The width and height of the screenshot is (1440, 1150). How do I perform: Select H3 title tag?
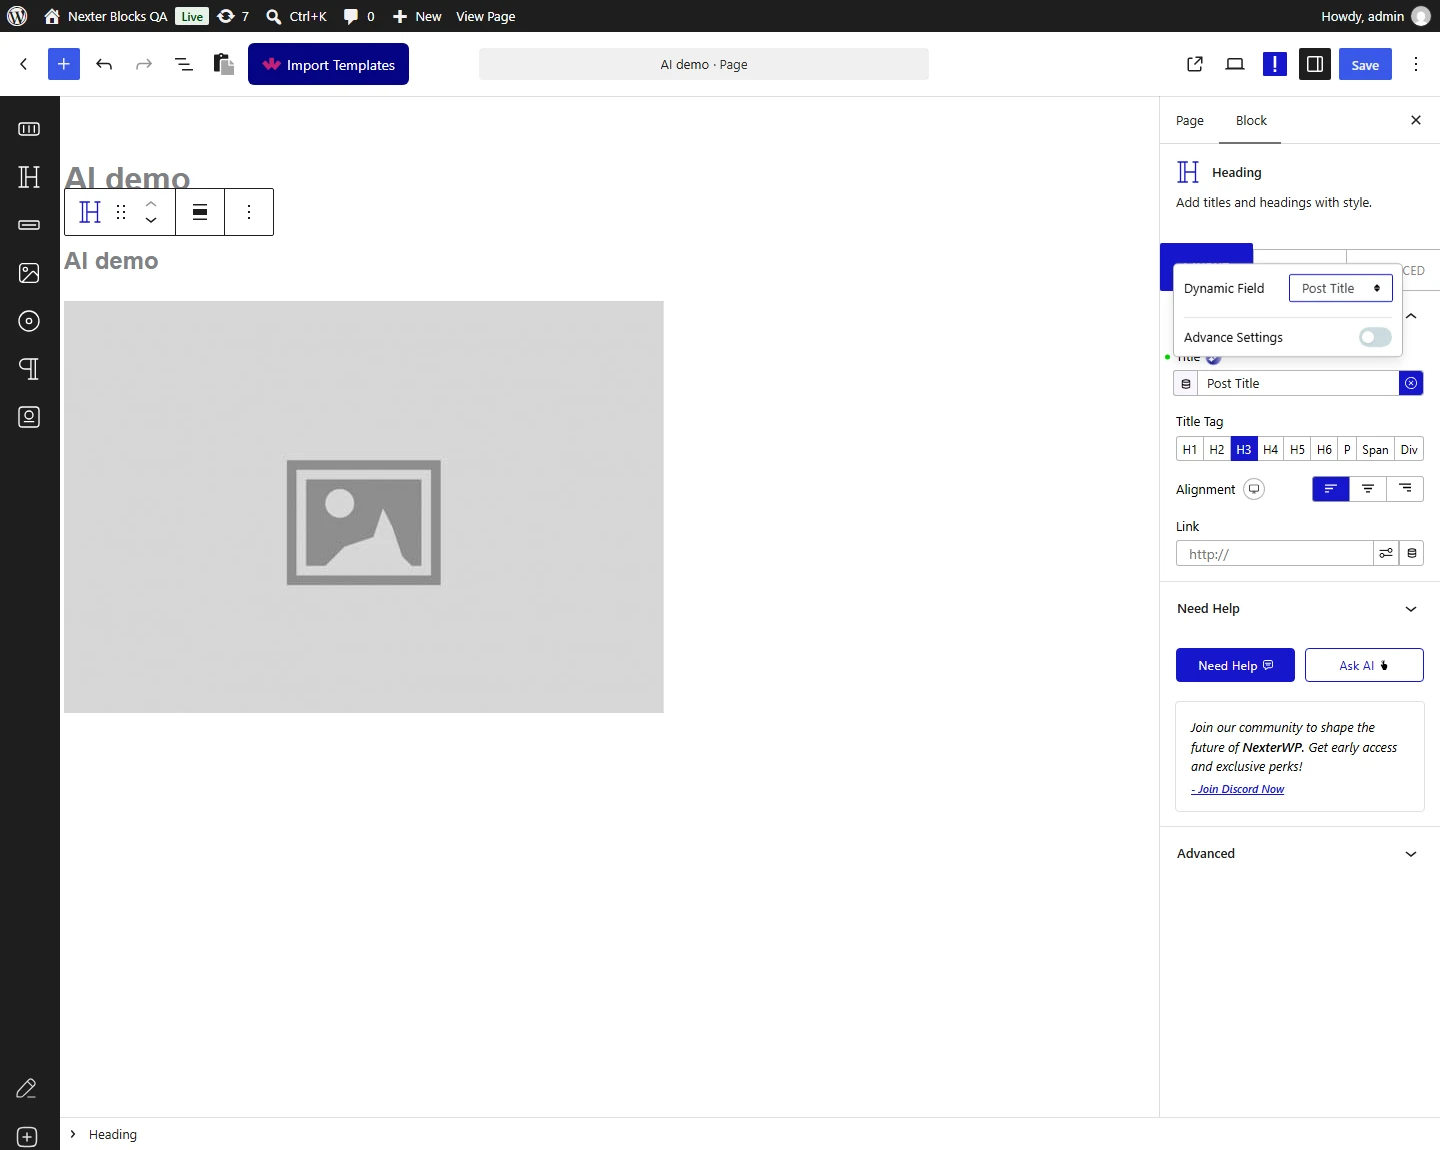click(1244, 449)
